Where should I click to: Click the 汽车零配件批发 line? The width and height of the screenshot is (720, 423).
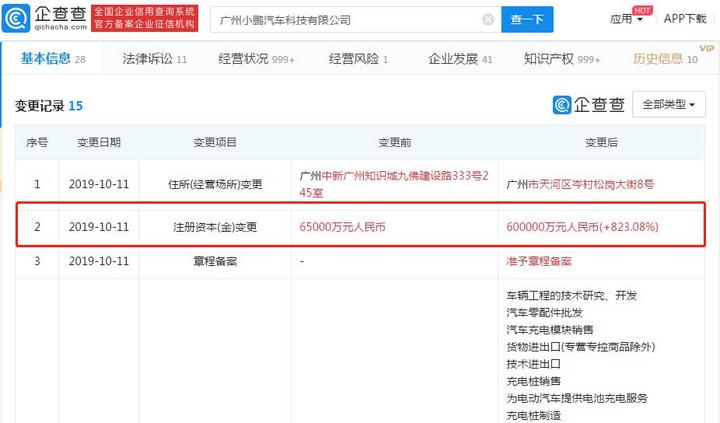(x=544, y=313)
